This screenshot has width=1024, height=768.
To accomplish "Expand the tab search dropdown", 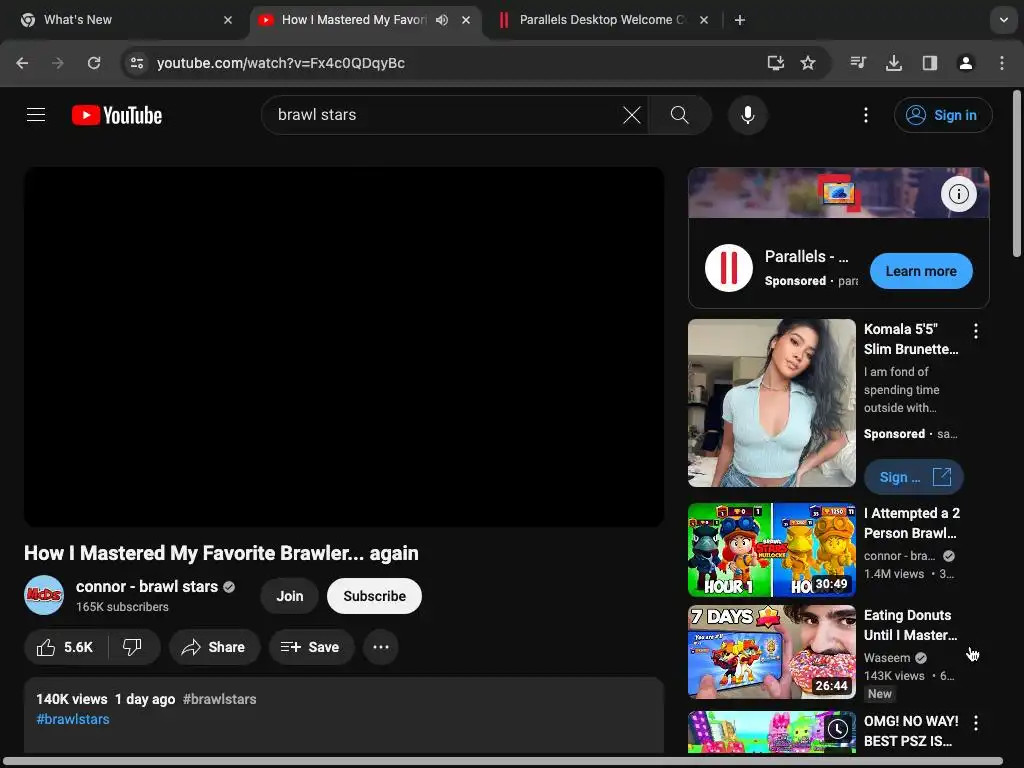I will 1004,20.
